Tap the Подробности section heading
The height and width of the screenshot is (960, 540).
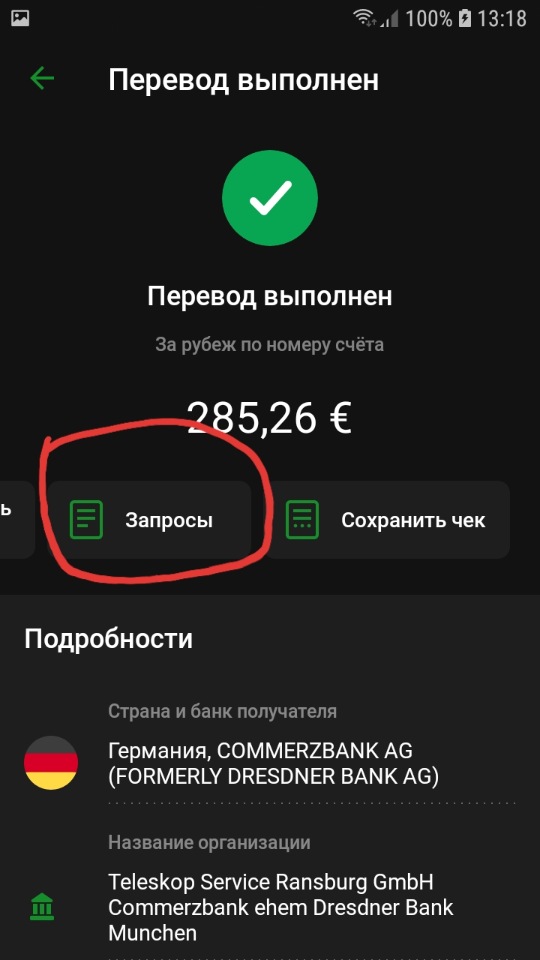(x=108, y=639)
